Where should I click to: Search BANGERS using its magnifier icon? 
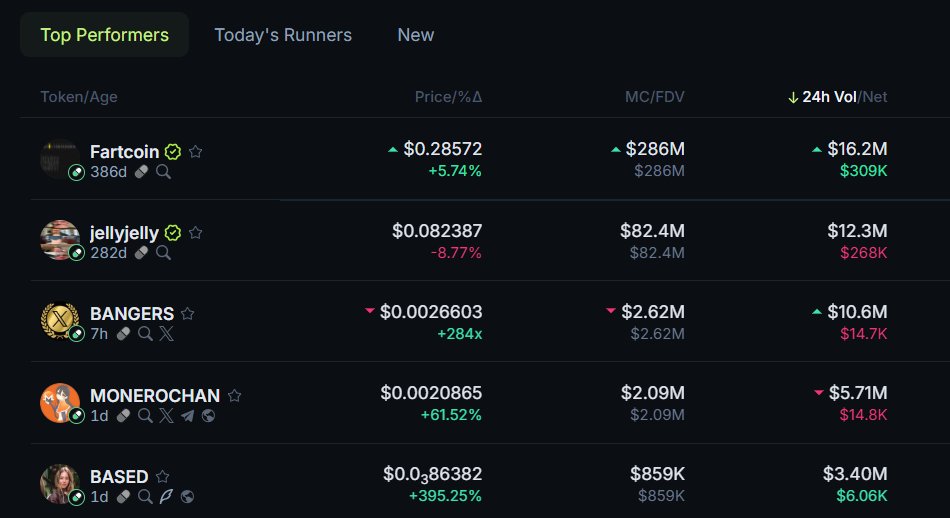[x=145, y=333]
